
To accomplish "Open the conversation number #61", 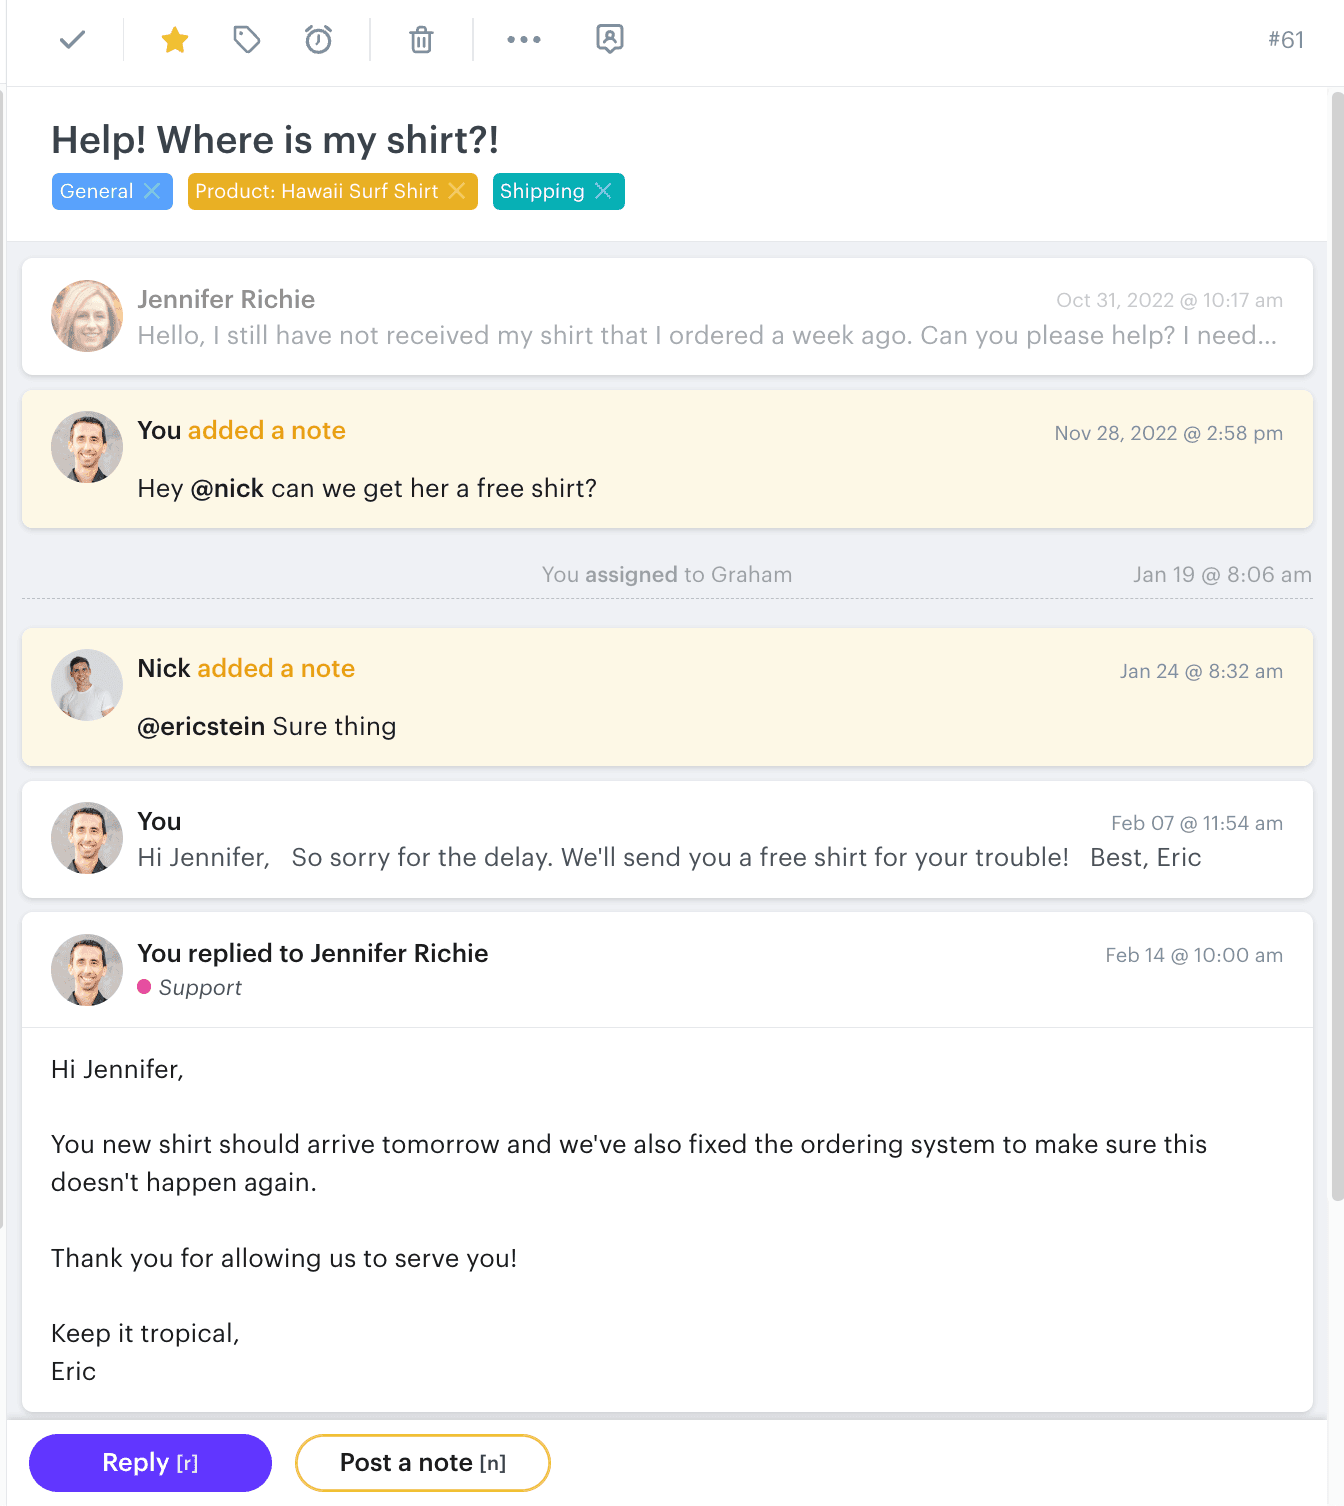I will [1284, 40].
